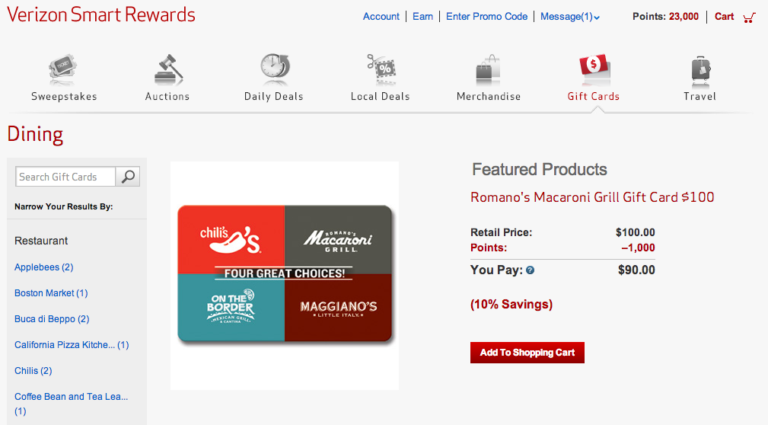Click the Points: 23,000 balance

point(665,17)
